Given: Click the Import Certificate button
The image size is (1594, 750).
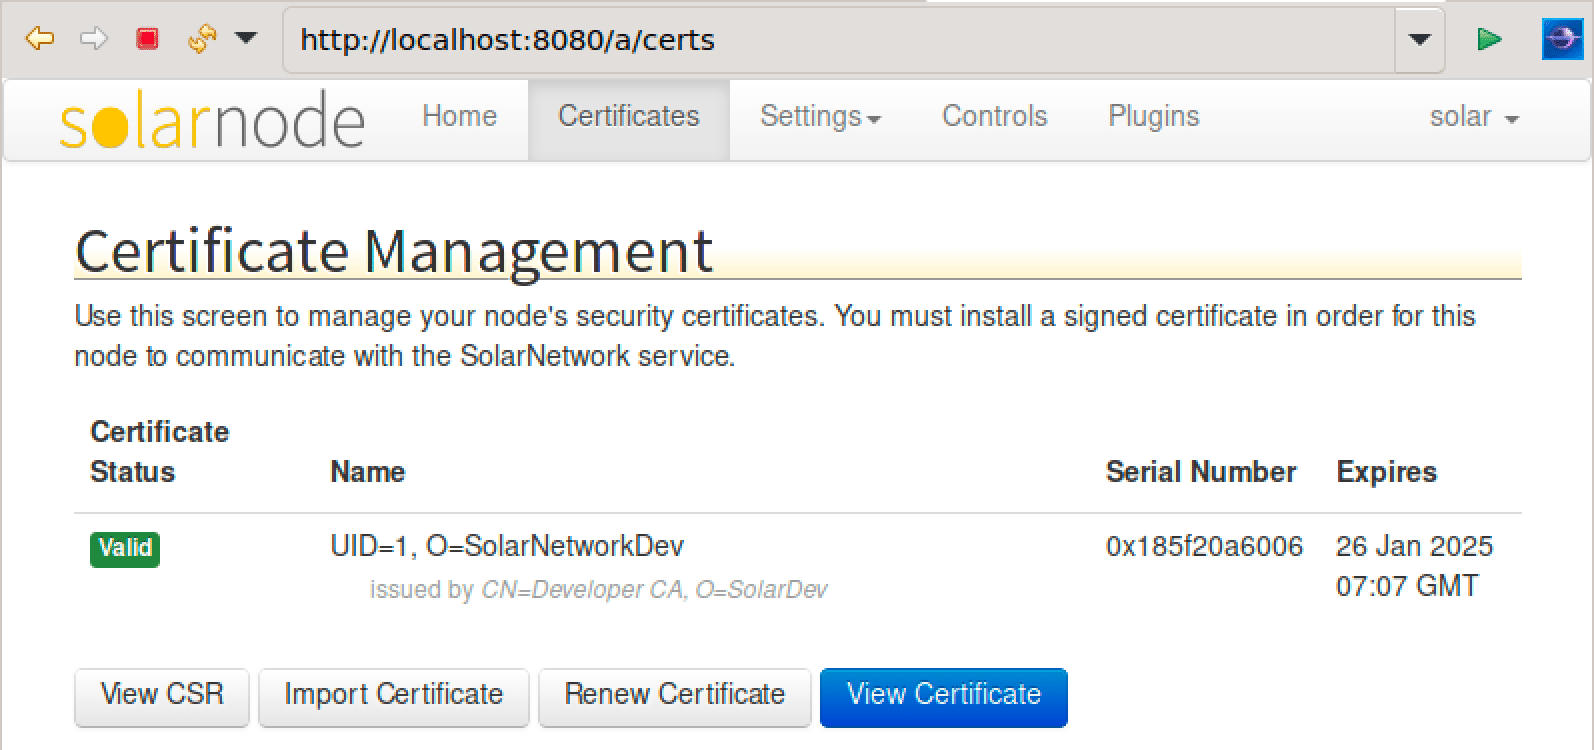Looking at the screenshot, I should 393,696.
